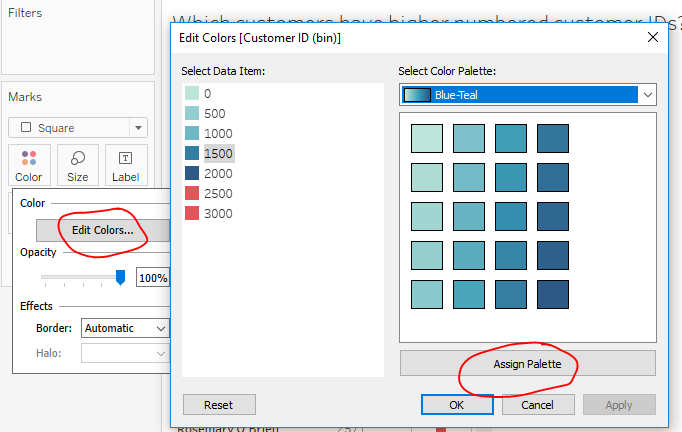Open the Color mark card
Image resolution: width=682 pixels, height=432 pixels.
[29, 165]
